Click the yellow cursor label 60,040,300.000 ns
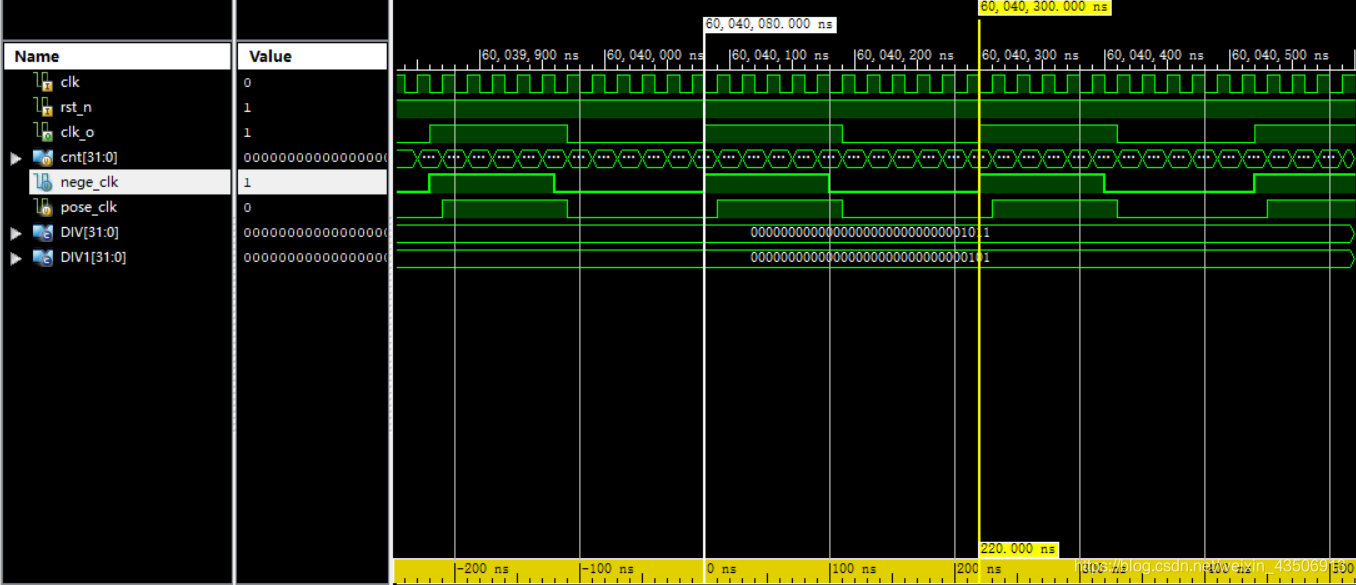The image size is (1356, 585). [1044, 7]
